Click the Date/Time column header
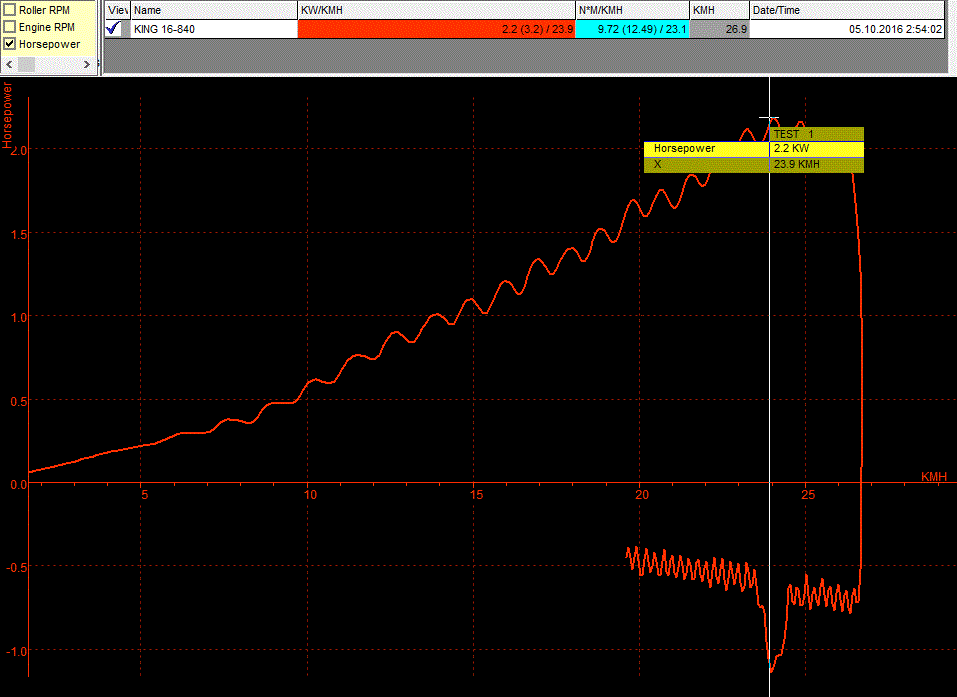Viewport: 957px width, 697px height. click(847, 10)
